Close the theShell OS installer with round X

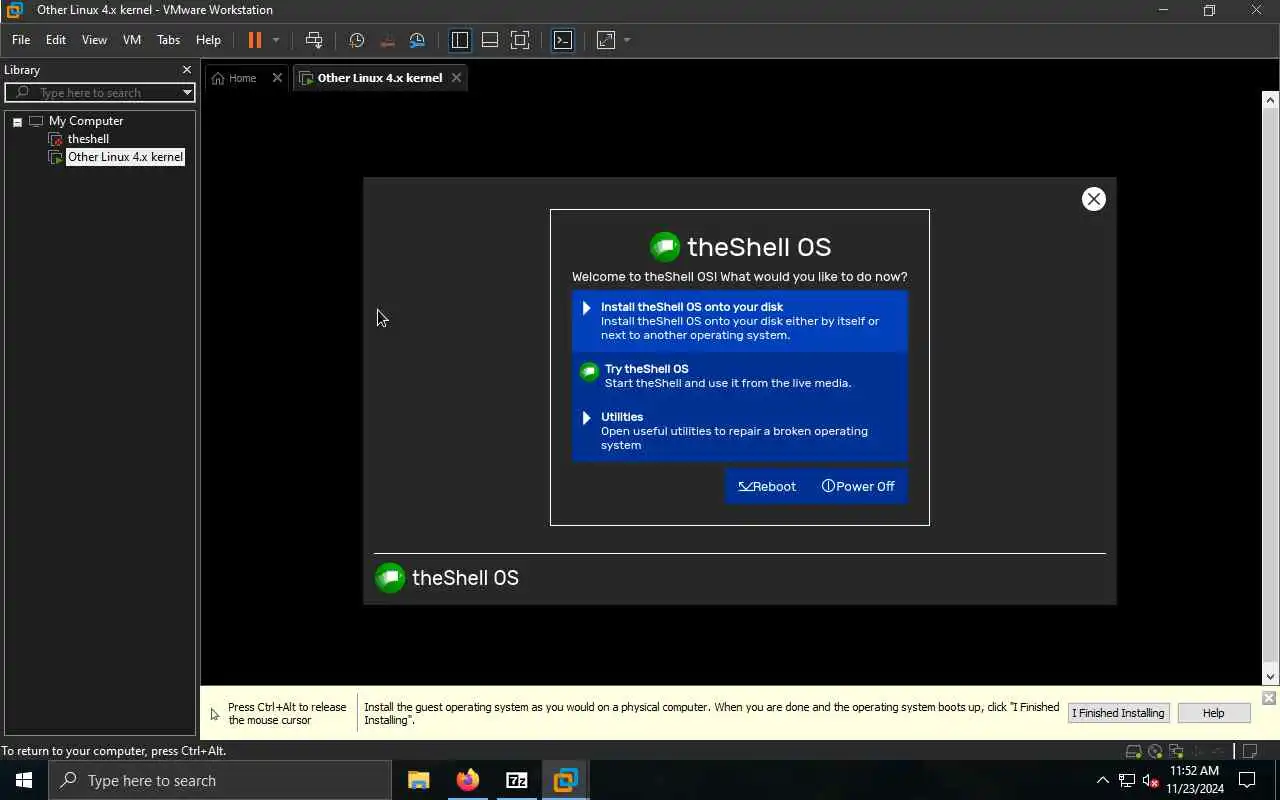[x=1094, y=199]
